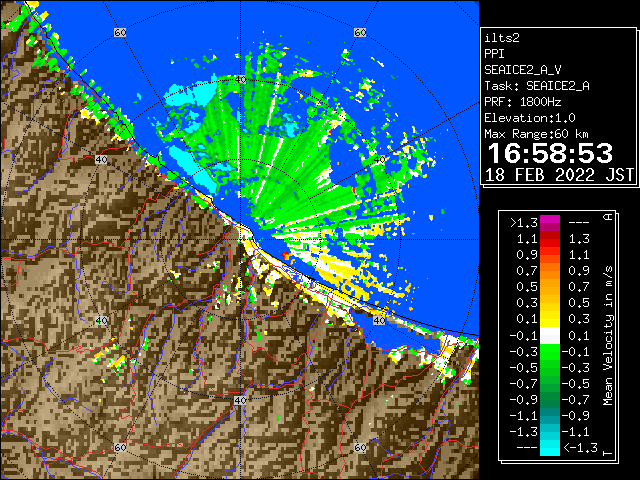The height and width of the screenshot is (480, 640).
Task: Click the '60' ring label north-northwest over sea
Action: (120, 32)
